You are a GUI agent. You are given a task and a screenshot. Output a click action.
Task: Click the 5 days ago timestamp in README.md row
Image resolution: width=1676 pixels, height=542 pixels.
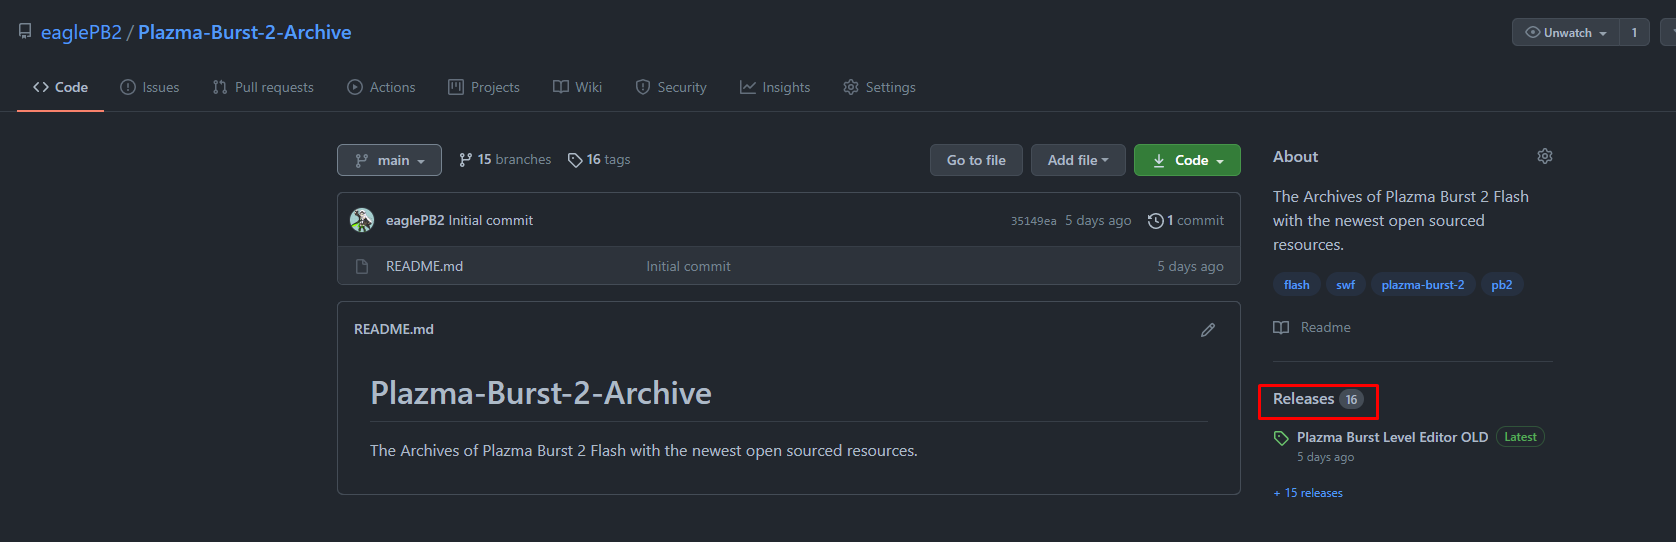1190,266
